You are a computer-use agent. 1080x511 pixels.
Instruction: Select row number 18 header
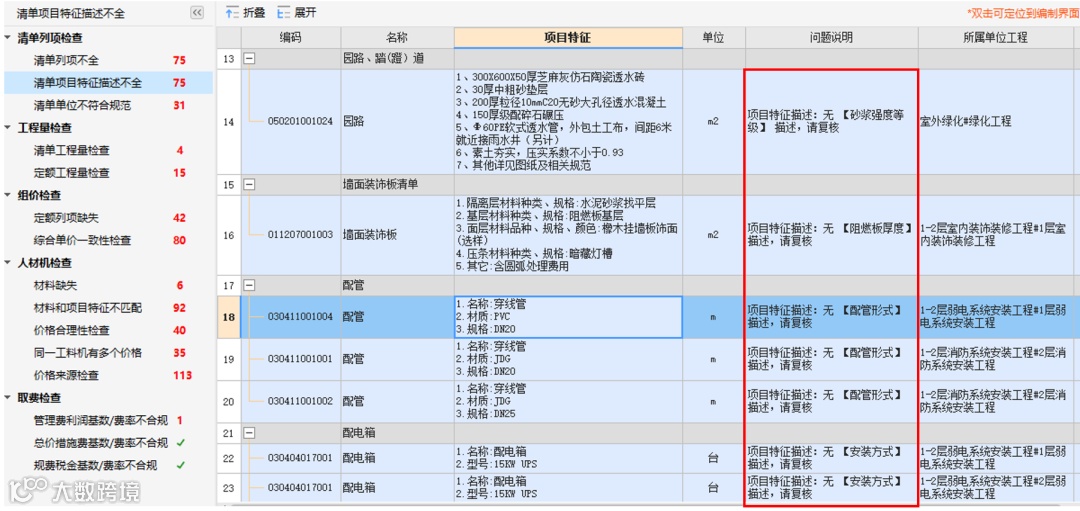(x=228, y=317)
